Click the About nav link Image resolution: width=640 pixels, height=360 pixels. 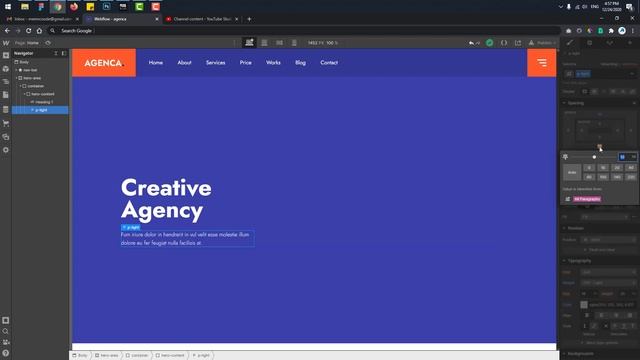184,62
